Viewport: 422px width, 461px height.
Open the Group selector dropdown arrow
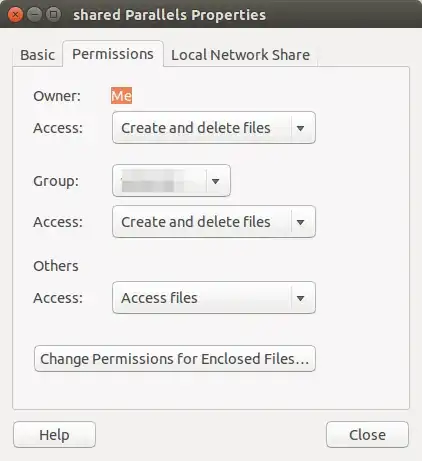click(x=216, y=181)
